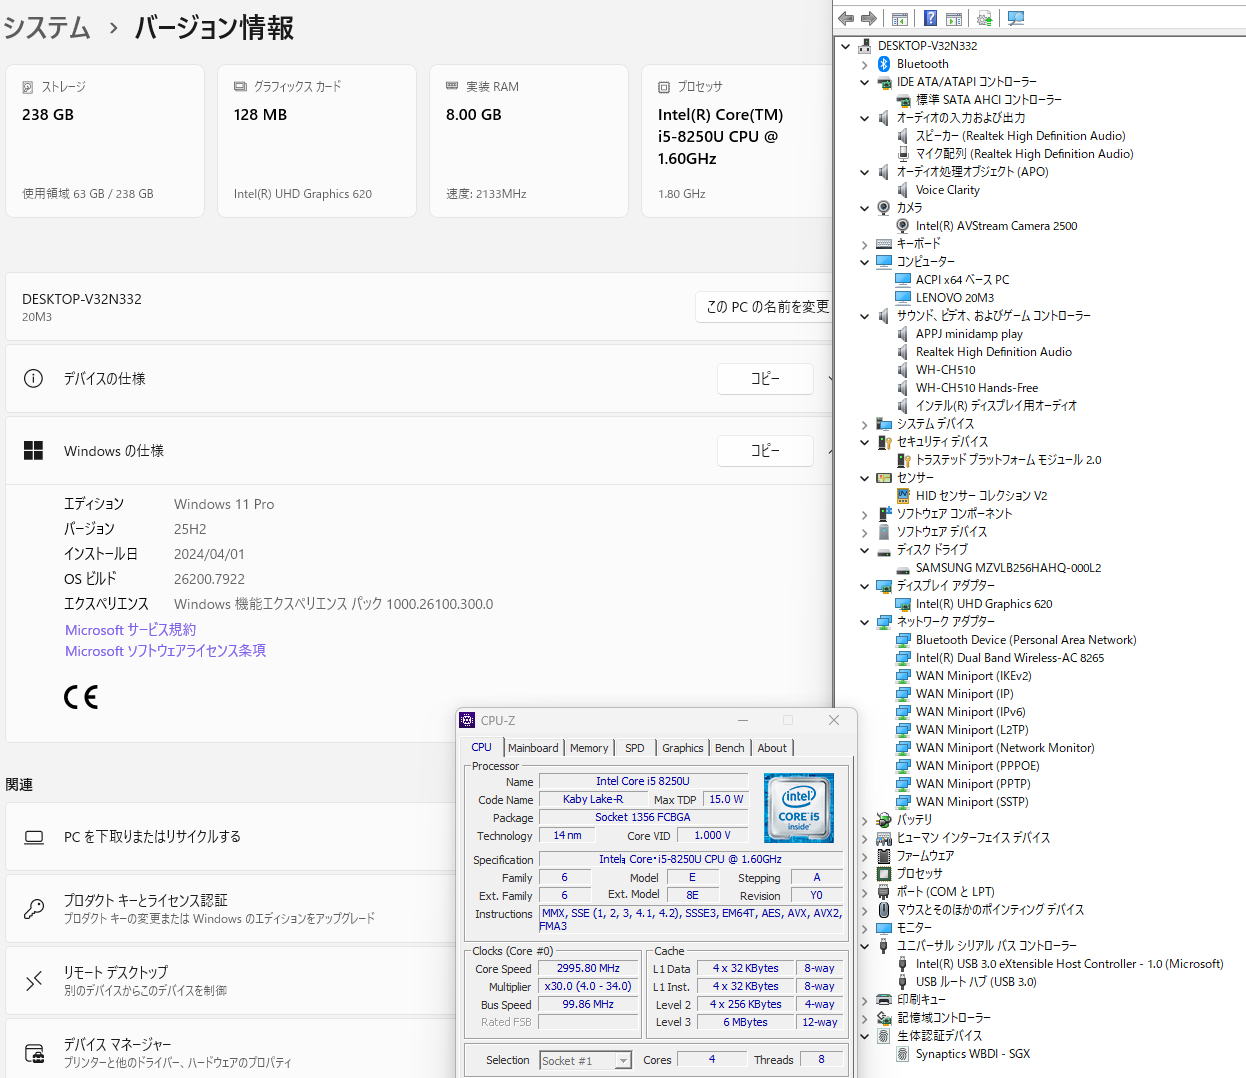1246x1078 pixels.
Task: Open device Properties via the toolbar icon
Action: tap(953, 18)
